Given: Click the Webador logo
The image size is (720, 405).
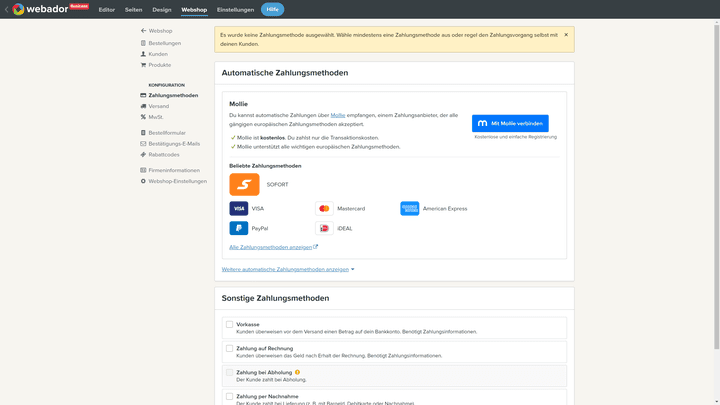Looking at the screenshot, I should click(40, 9).
